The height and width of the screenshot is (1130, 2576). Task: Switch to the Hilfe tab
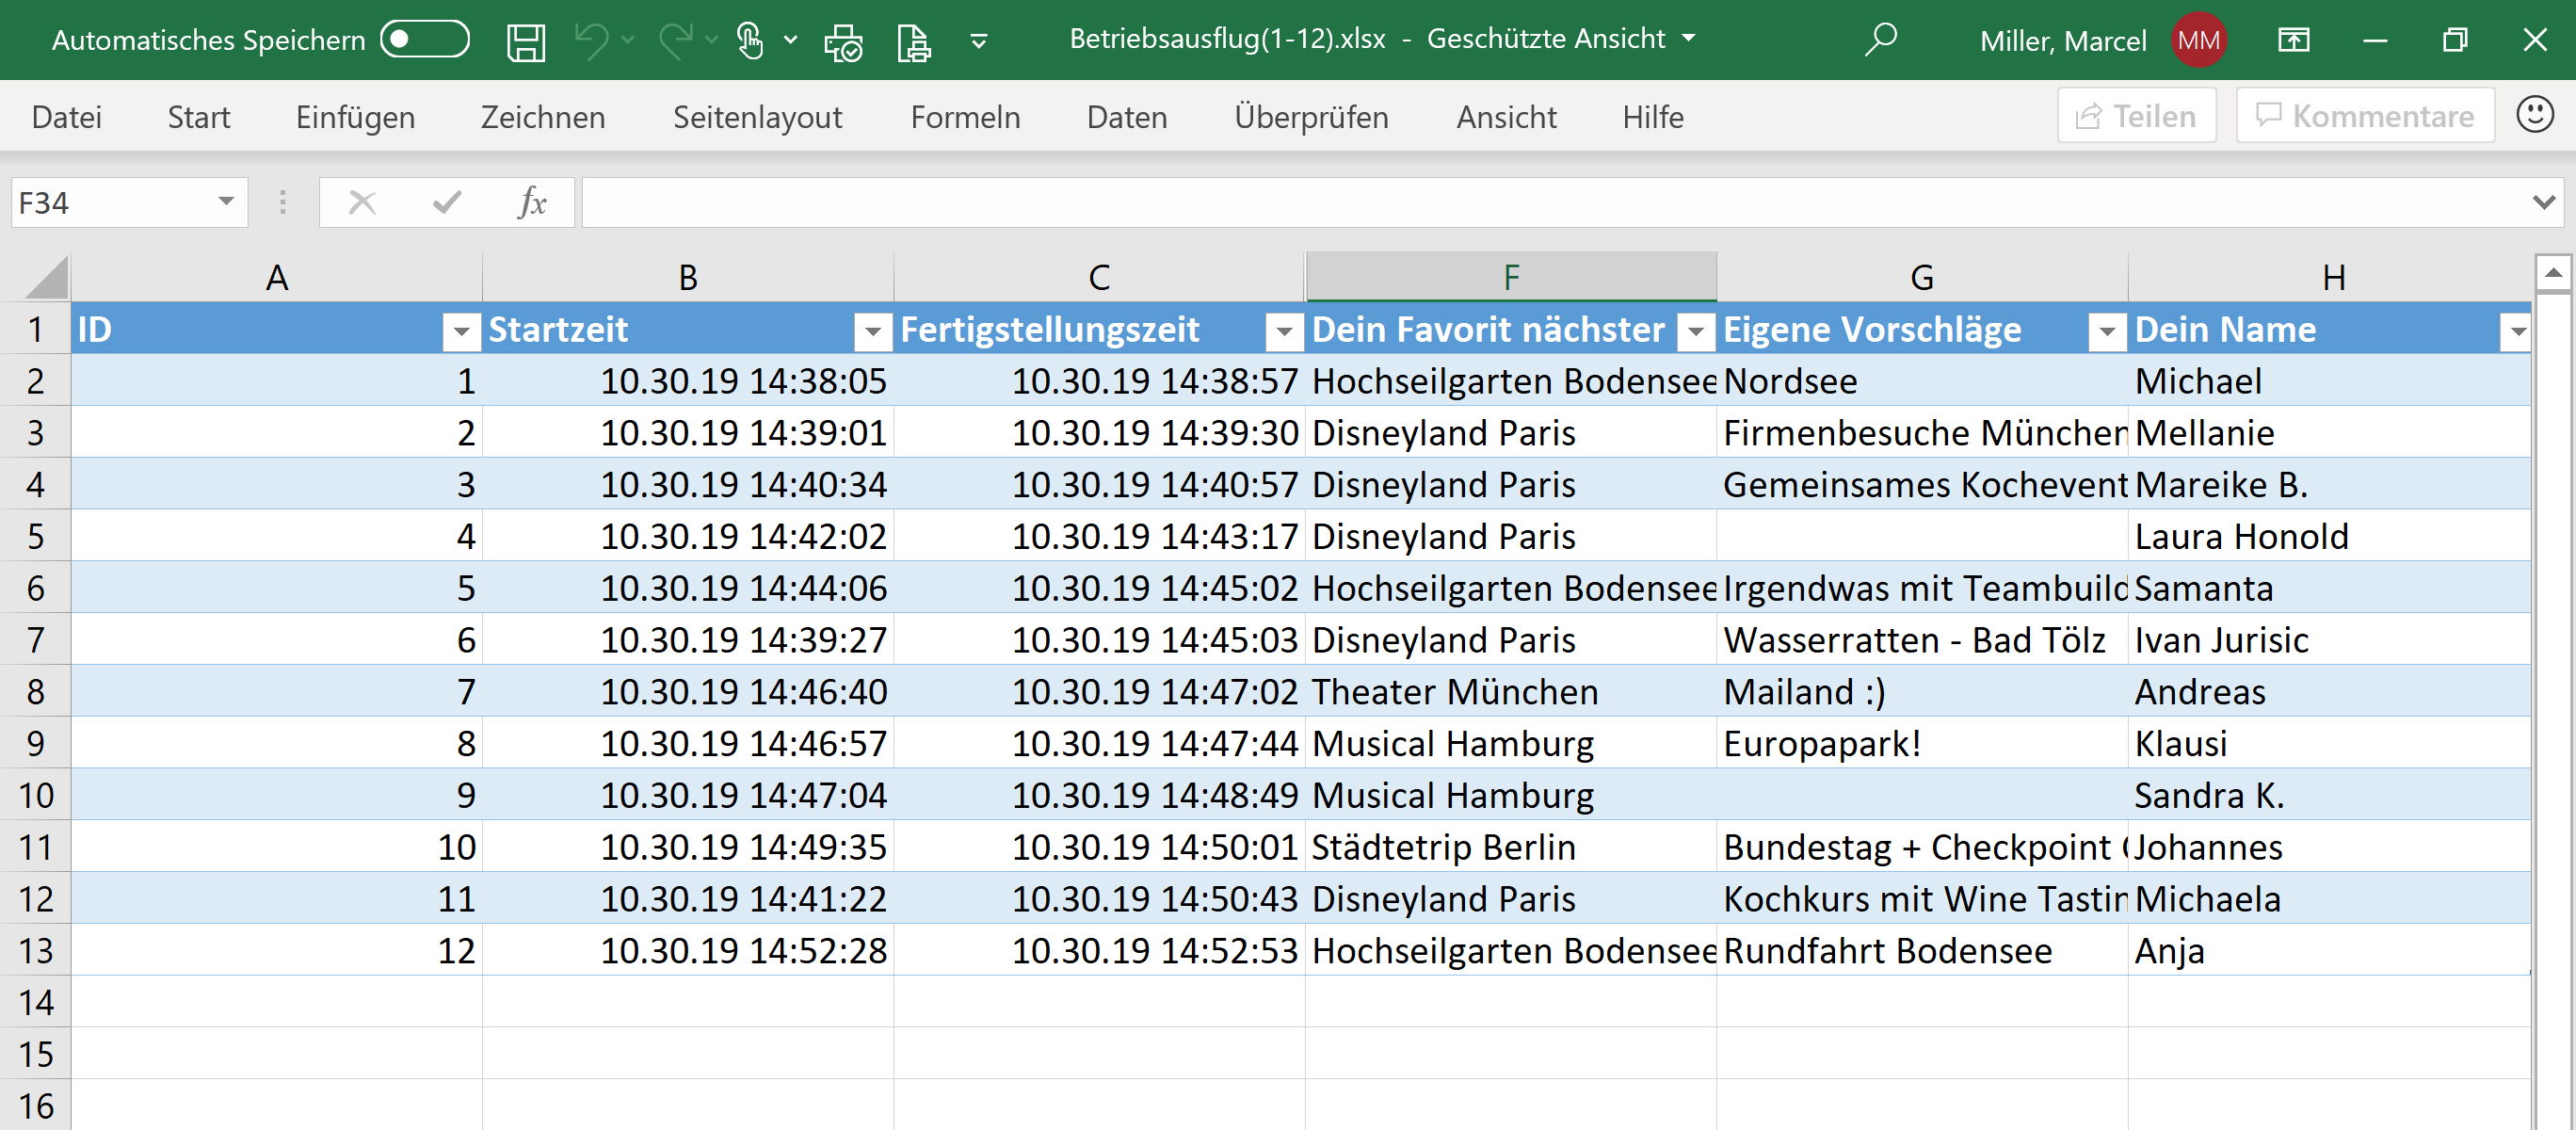pos(1653,117)
